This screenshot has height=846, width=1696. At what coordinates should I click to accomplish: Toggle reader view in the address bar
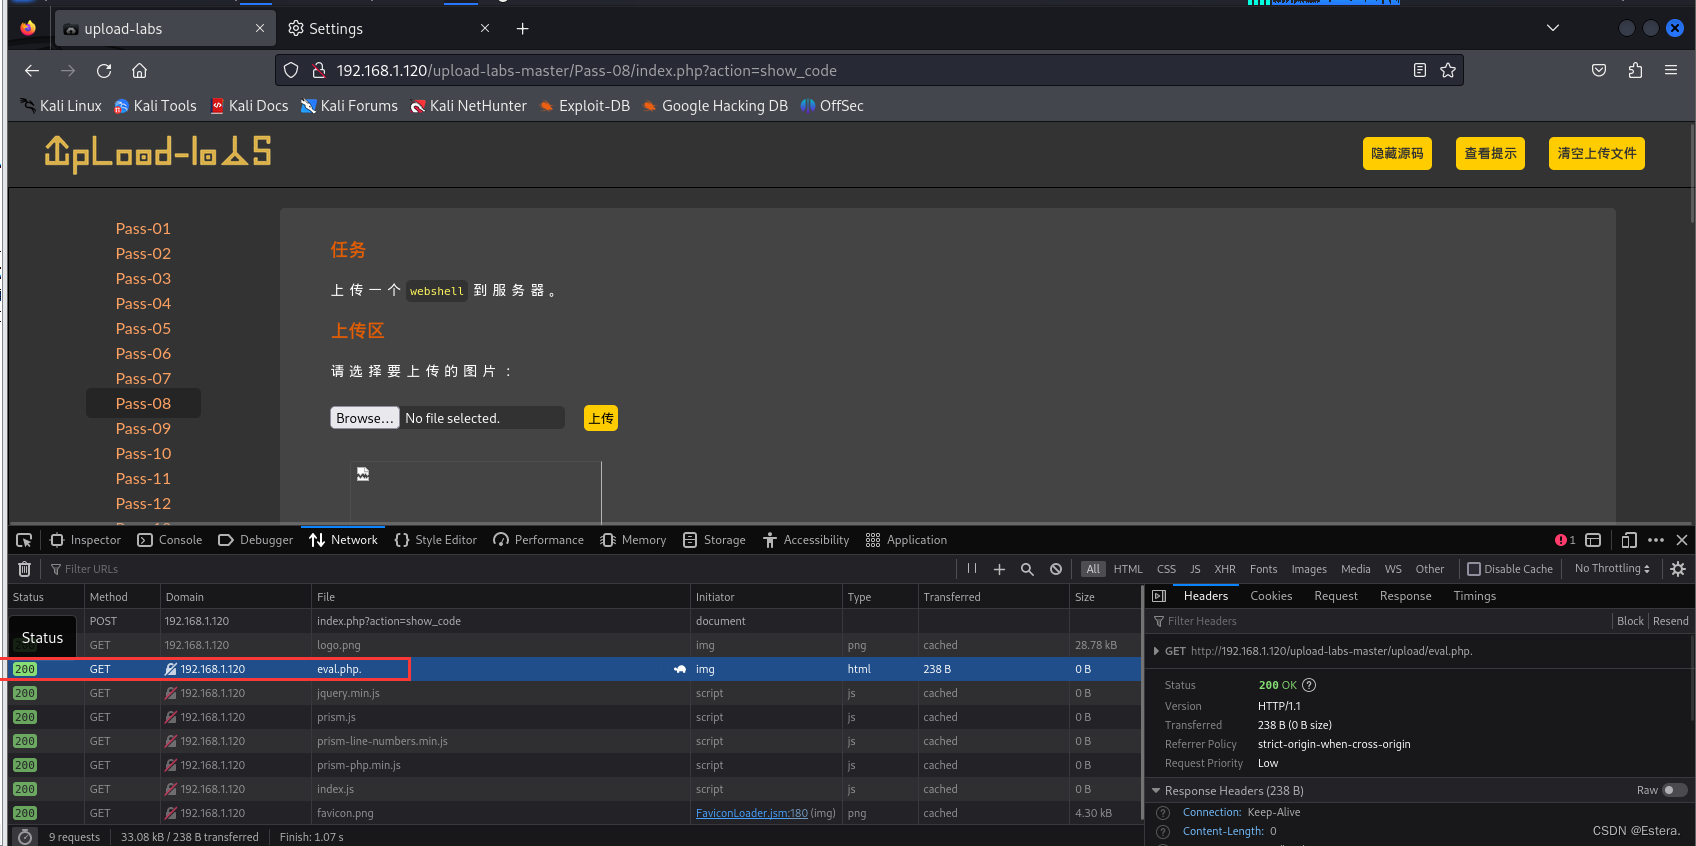[1420, 70]
